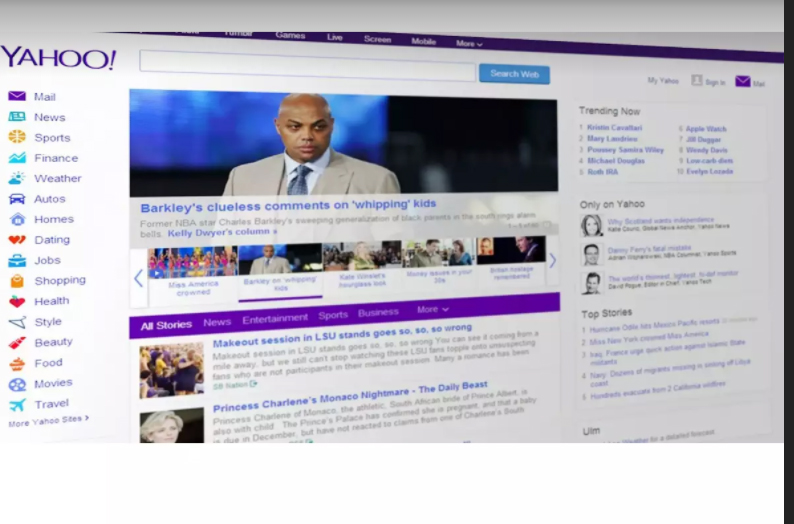Click the purple Mail icon at top right

[743, 81]
